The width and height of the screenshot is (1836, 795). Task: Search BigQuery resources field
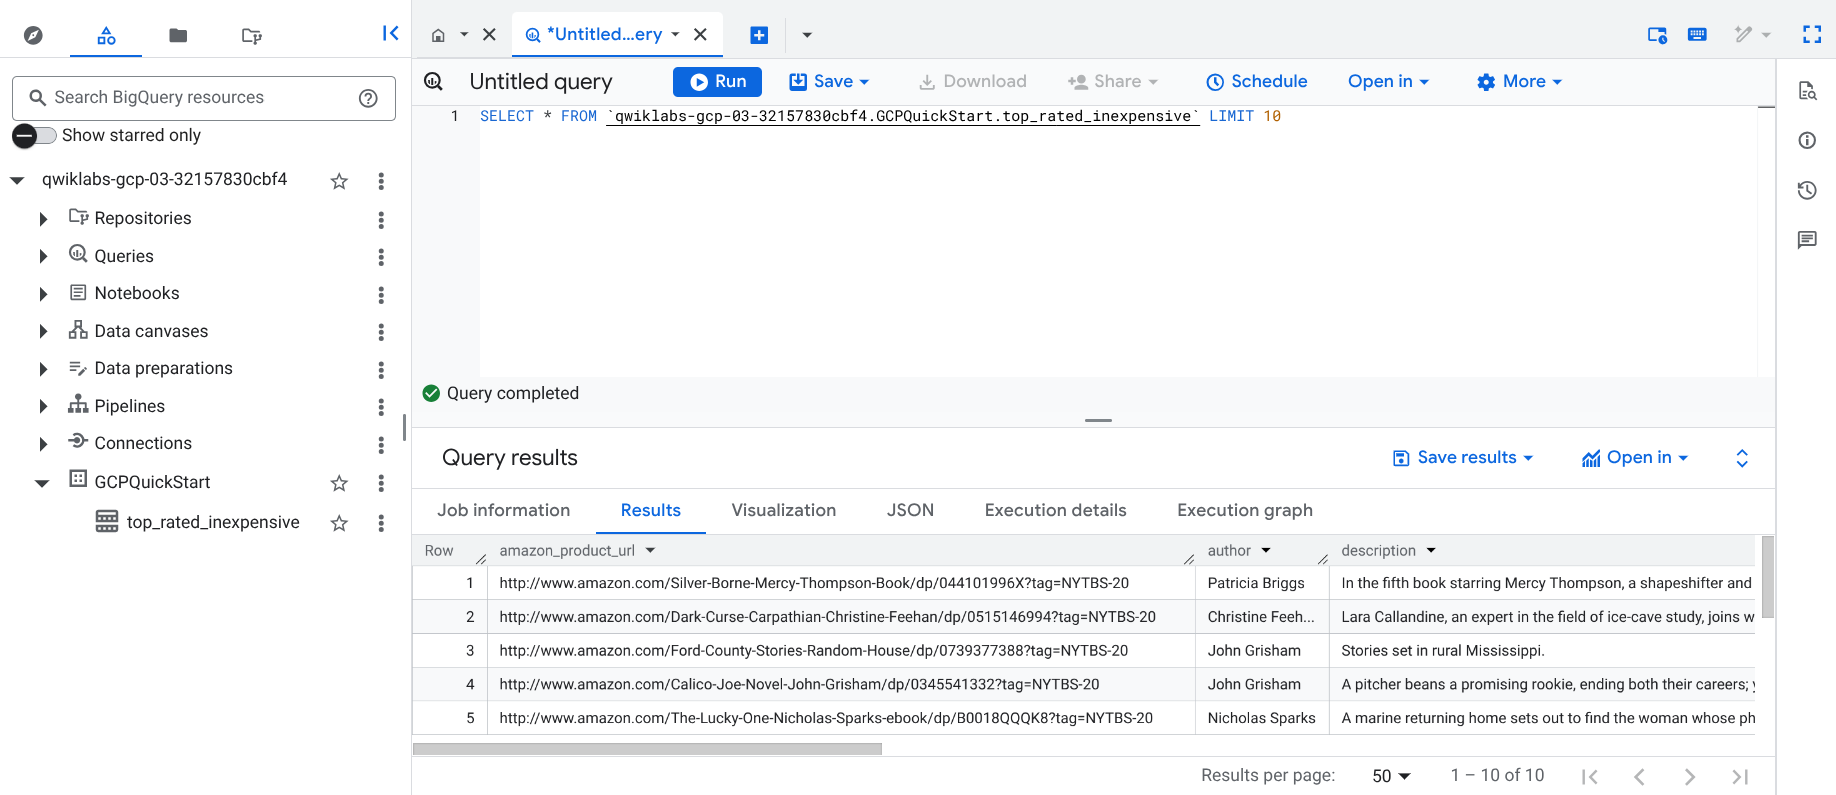[204, 98]
